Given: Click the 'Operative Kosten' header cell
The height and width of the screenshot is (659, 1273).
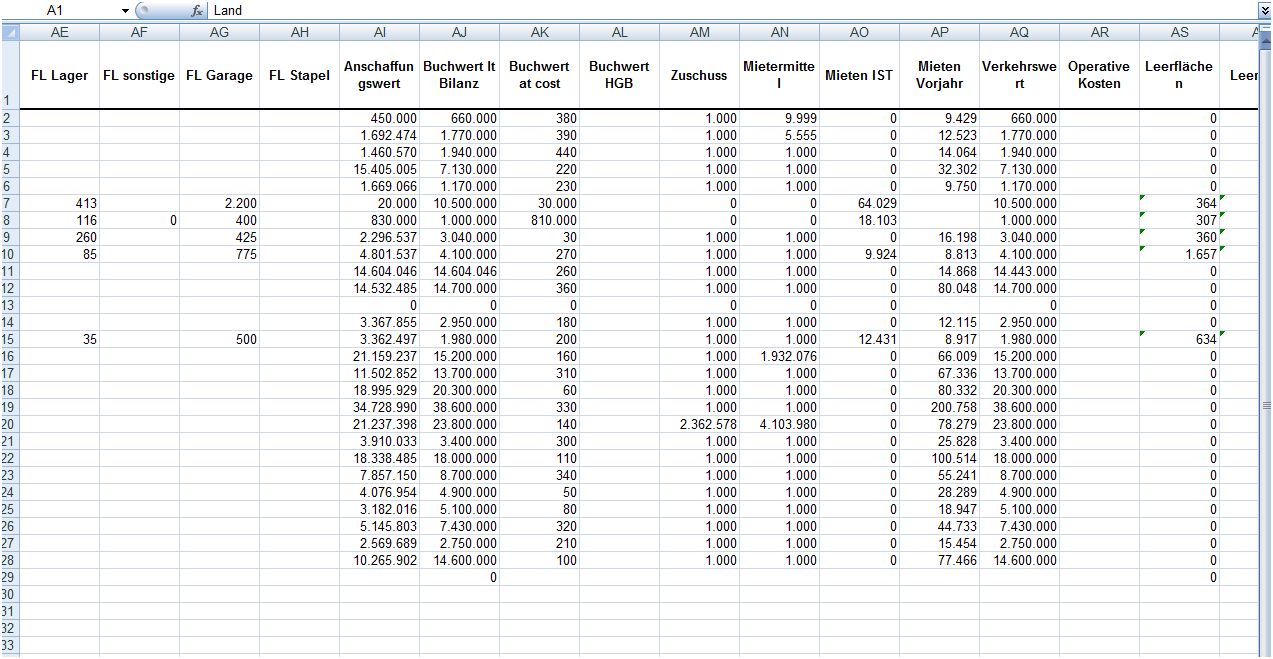Looking at the screenshot, I should [x=1099, y=75].
